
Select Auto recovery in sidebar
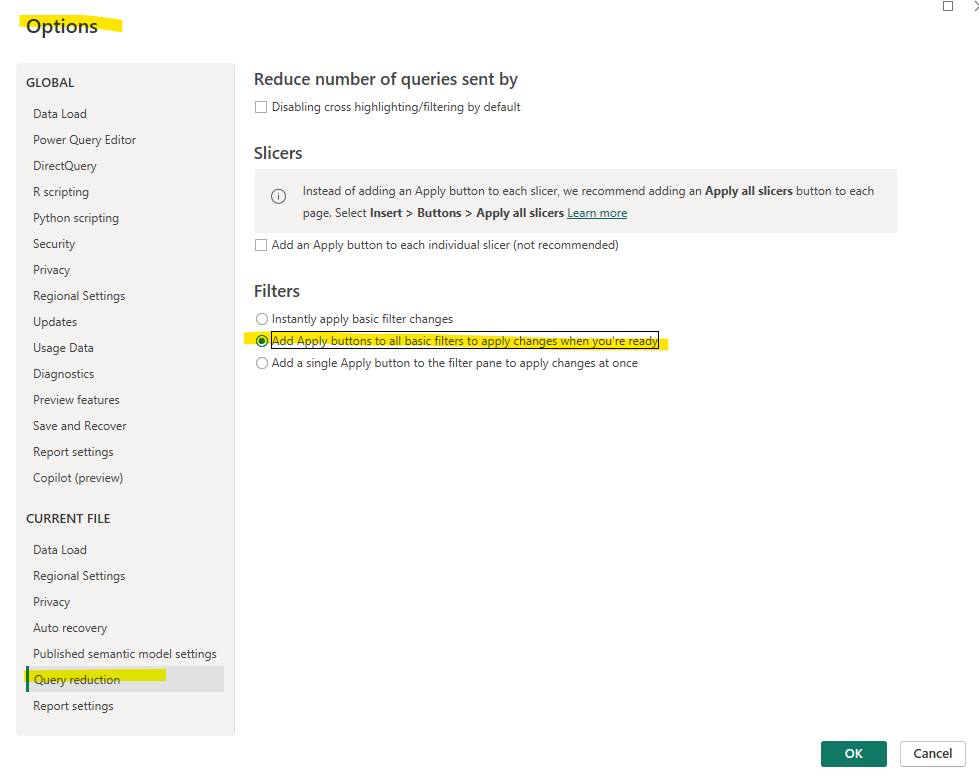pyautogui.click(x=70, y=628)
